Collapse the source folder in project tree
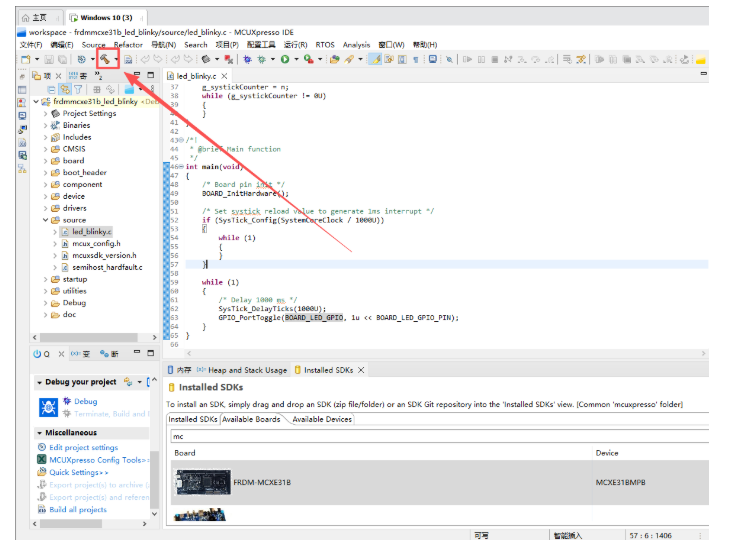Image resolution: width=741 pixels, height=546 pixels. (x=45, y=220)
